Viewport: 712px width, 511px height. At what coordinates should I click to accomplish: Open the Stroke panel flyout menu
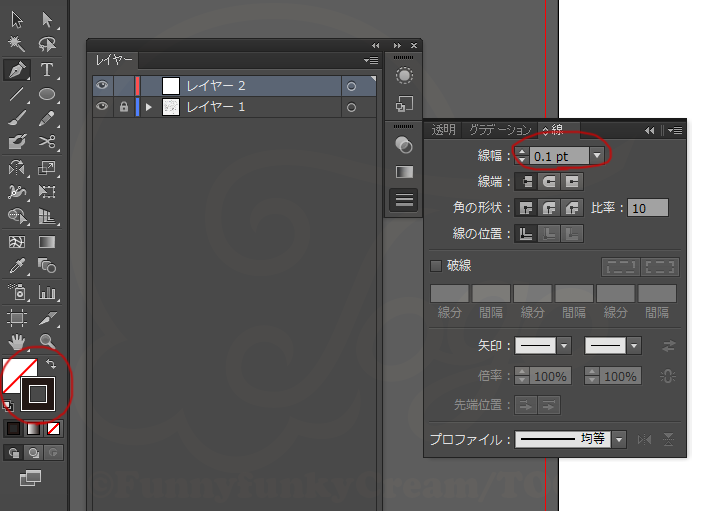click(x=675, y=130)
